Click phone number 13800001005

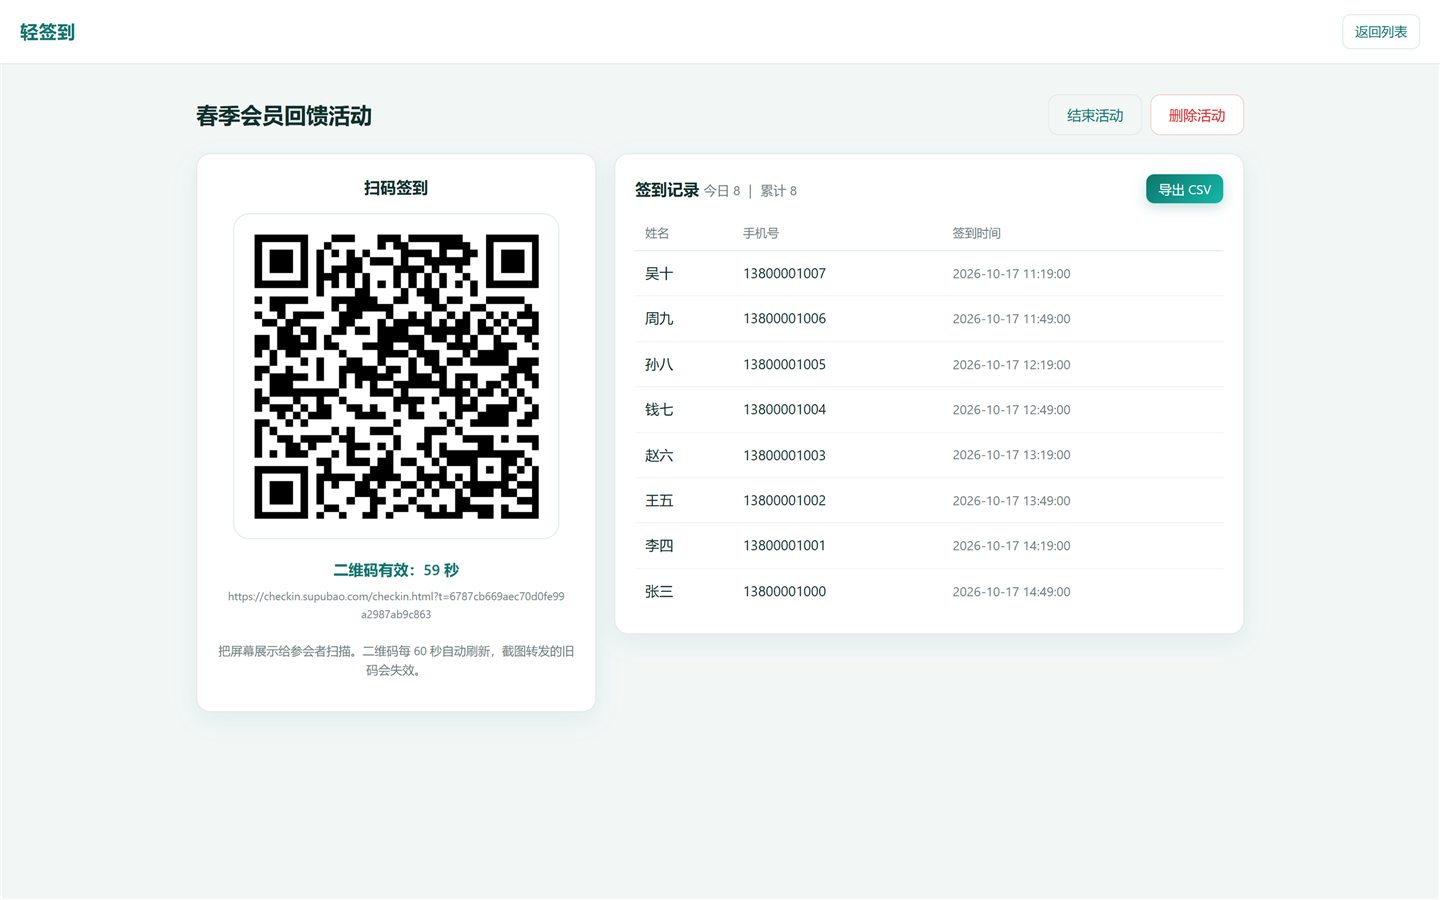784,365
